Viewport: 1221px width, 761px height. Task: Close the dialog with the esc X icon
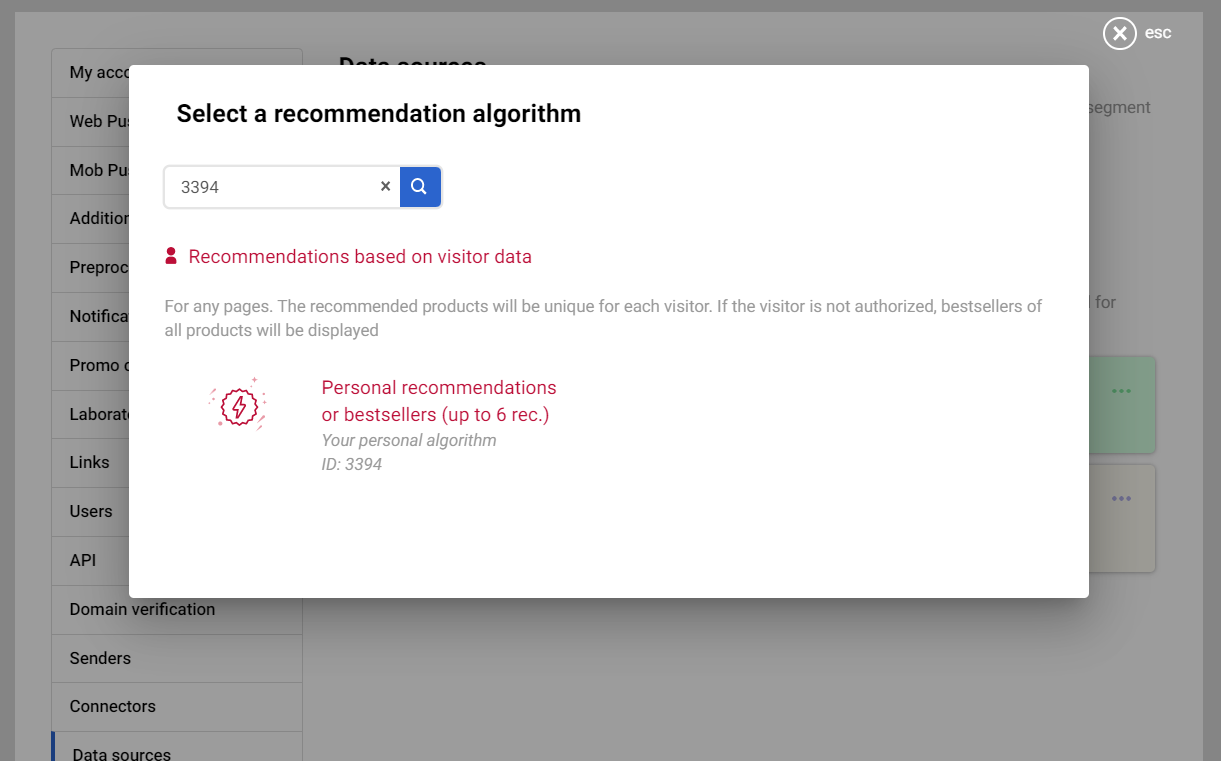[x=1119, y=34]
